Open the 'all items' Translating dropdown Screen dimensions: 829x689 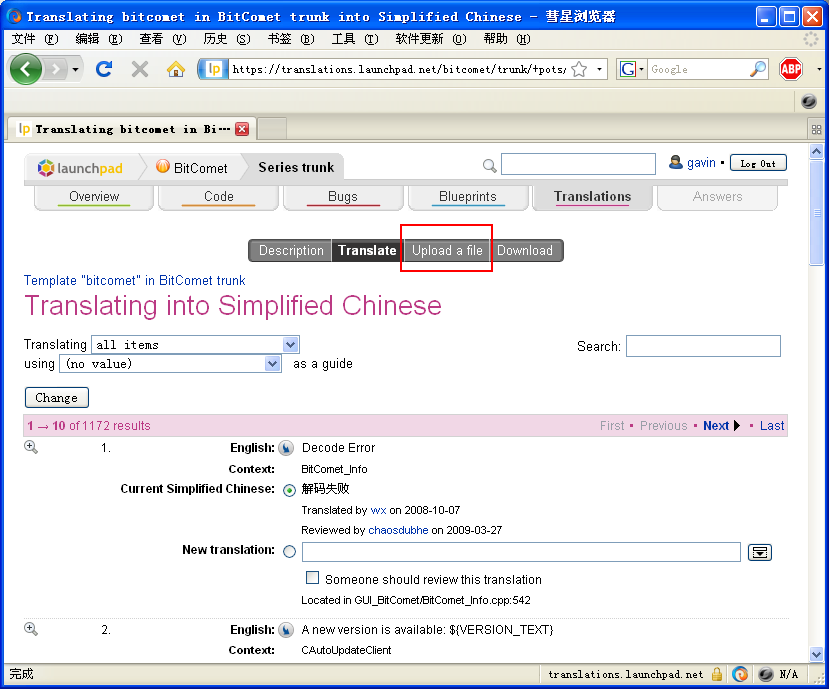(195, 344)
